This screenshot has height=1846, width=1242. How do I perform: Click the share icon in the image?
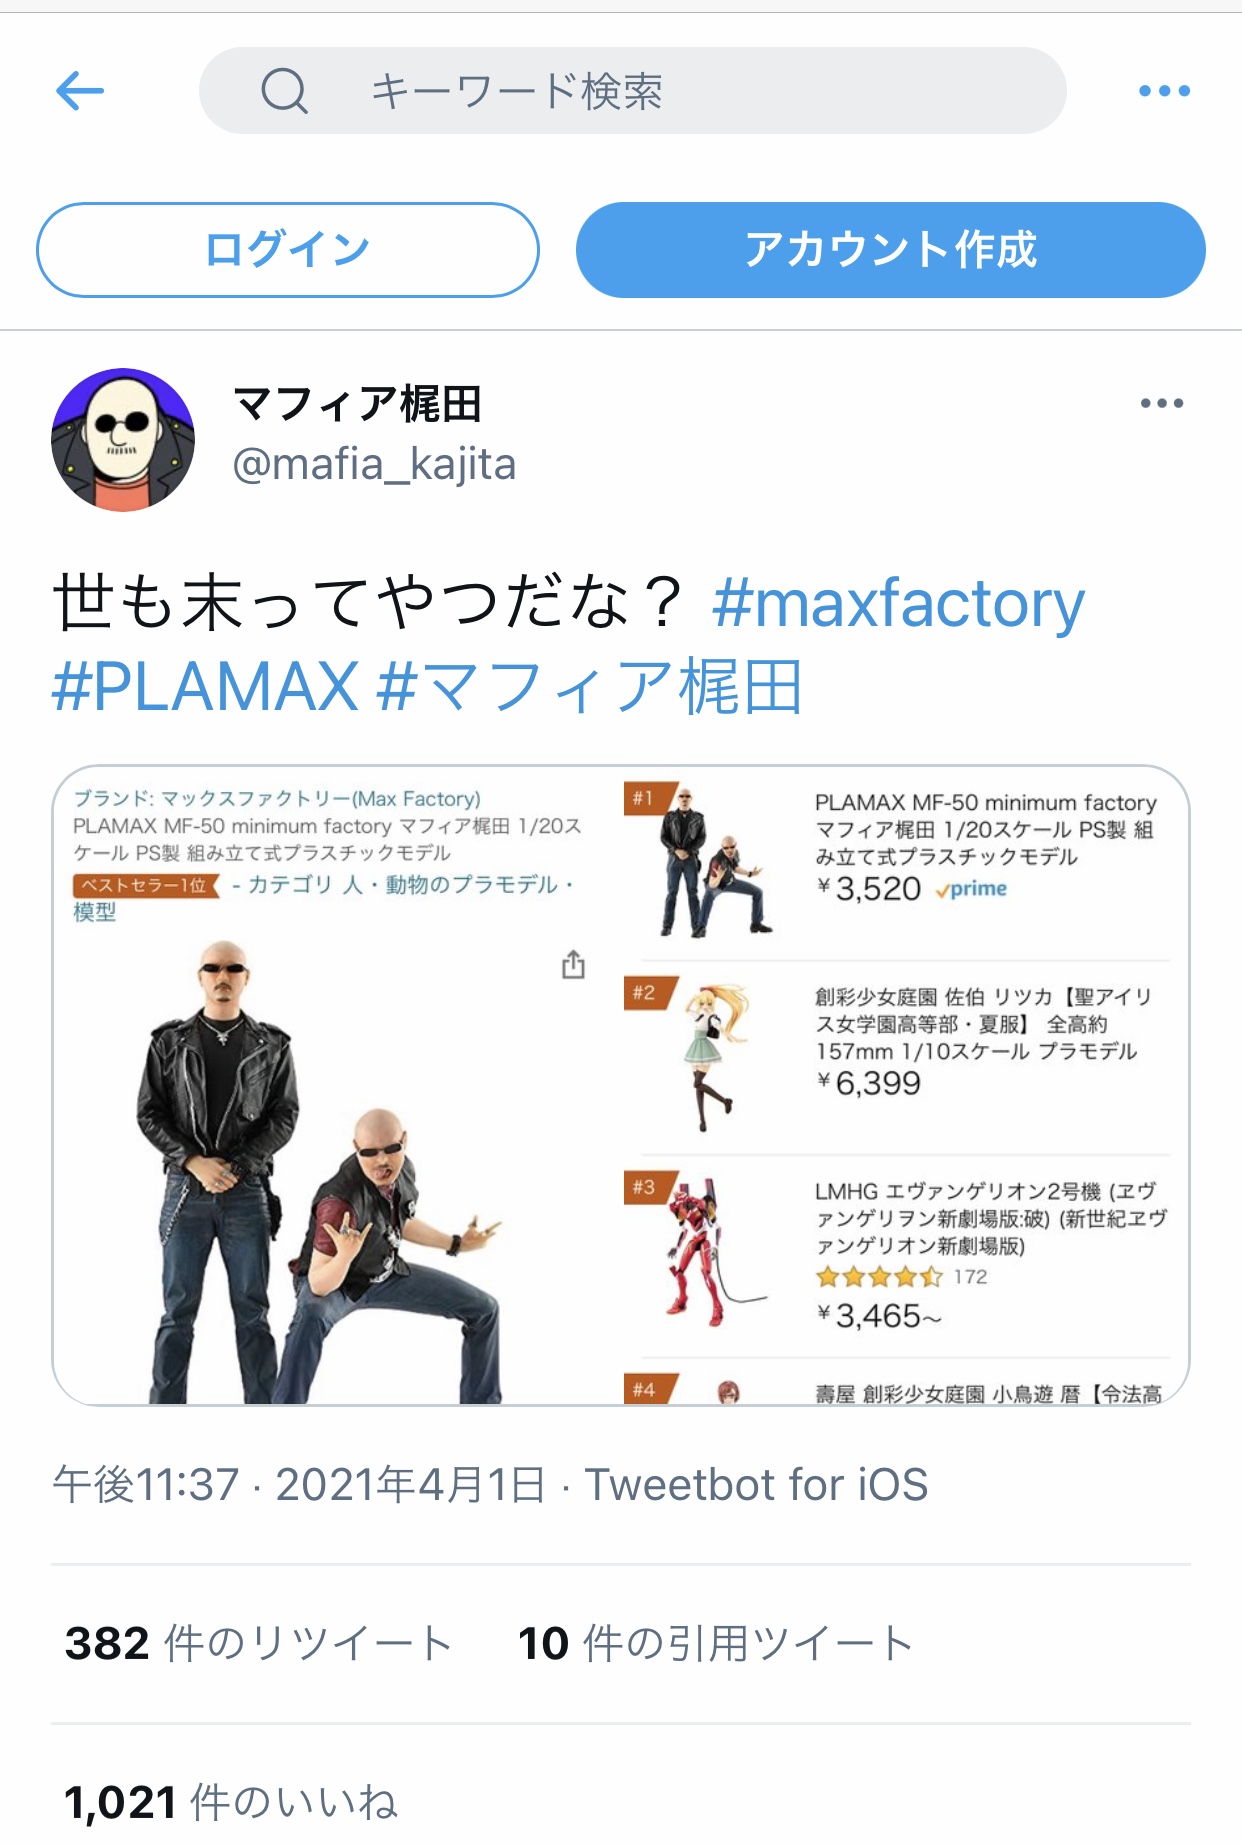click(x=573, y=965)
